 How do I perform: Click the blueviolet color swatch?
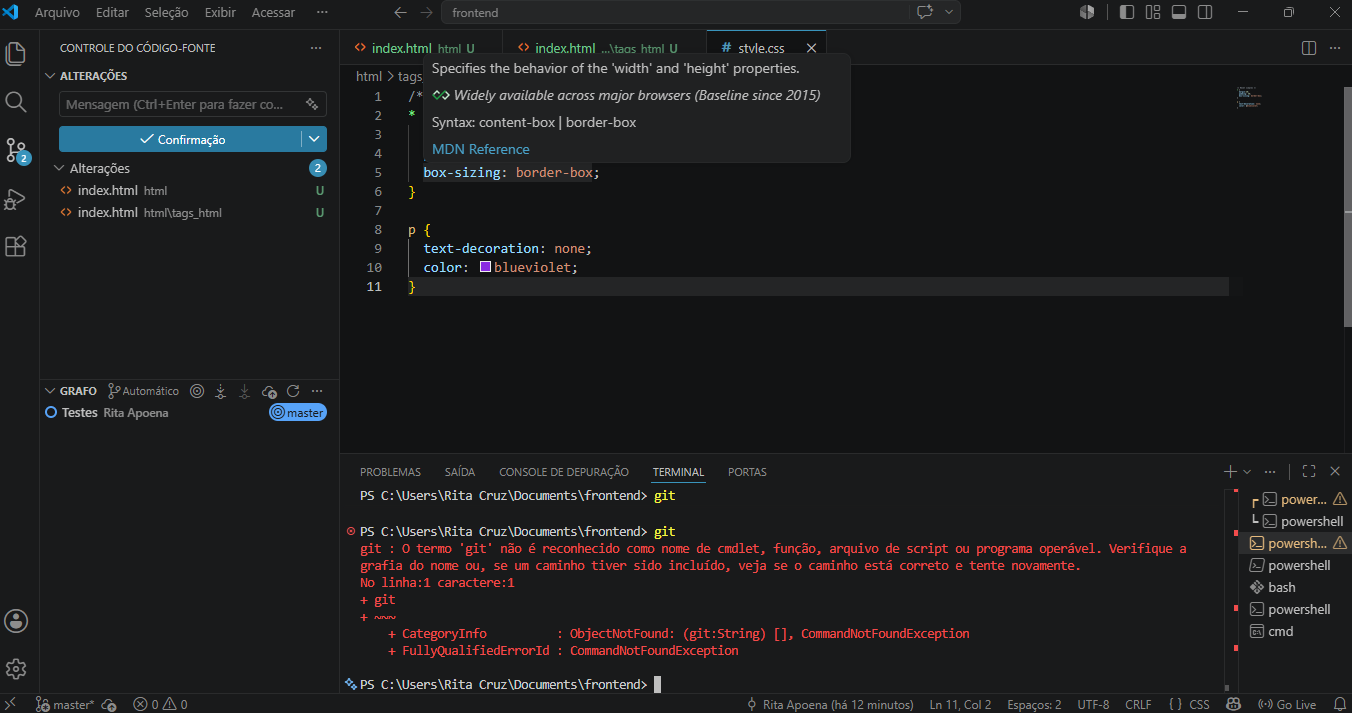[485, 267]
